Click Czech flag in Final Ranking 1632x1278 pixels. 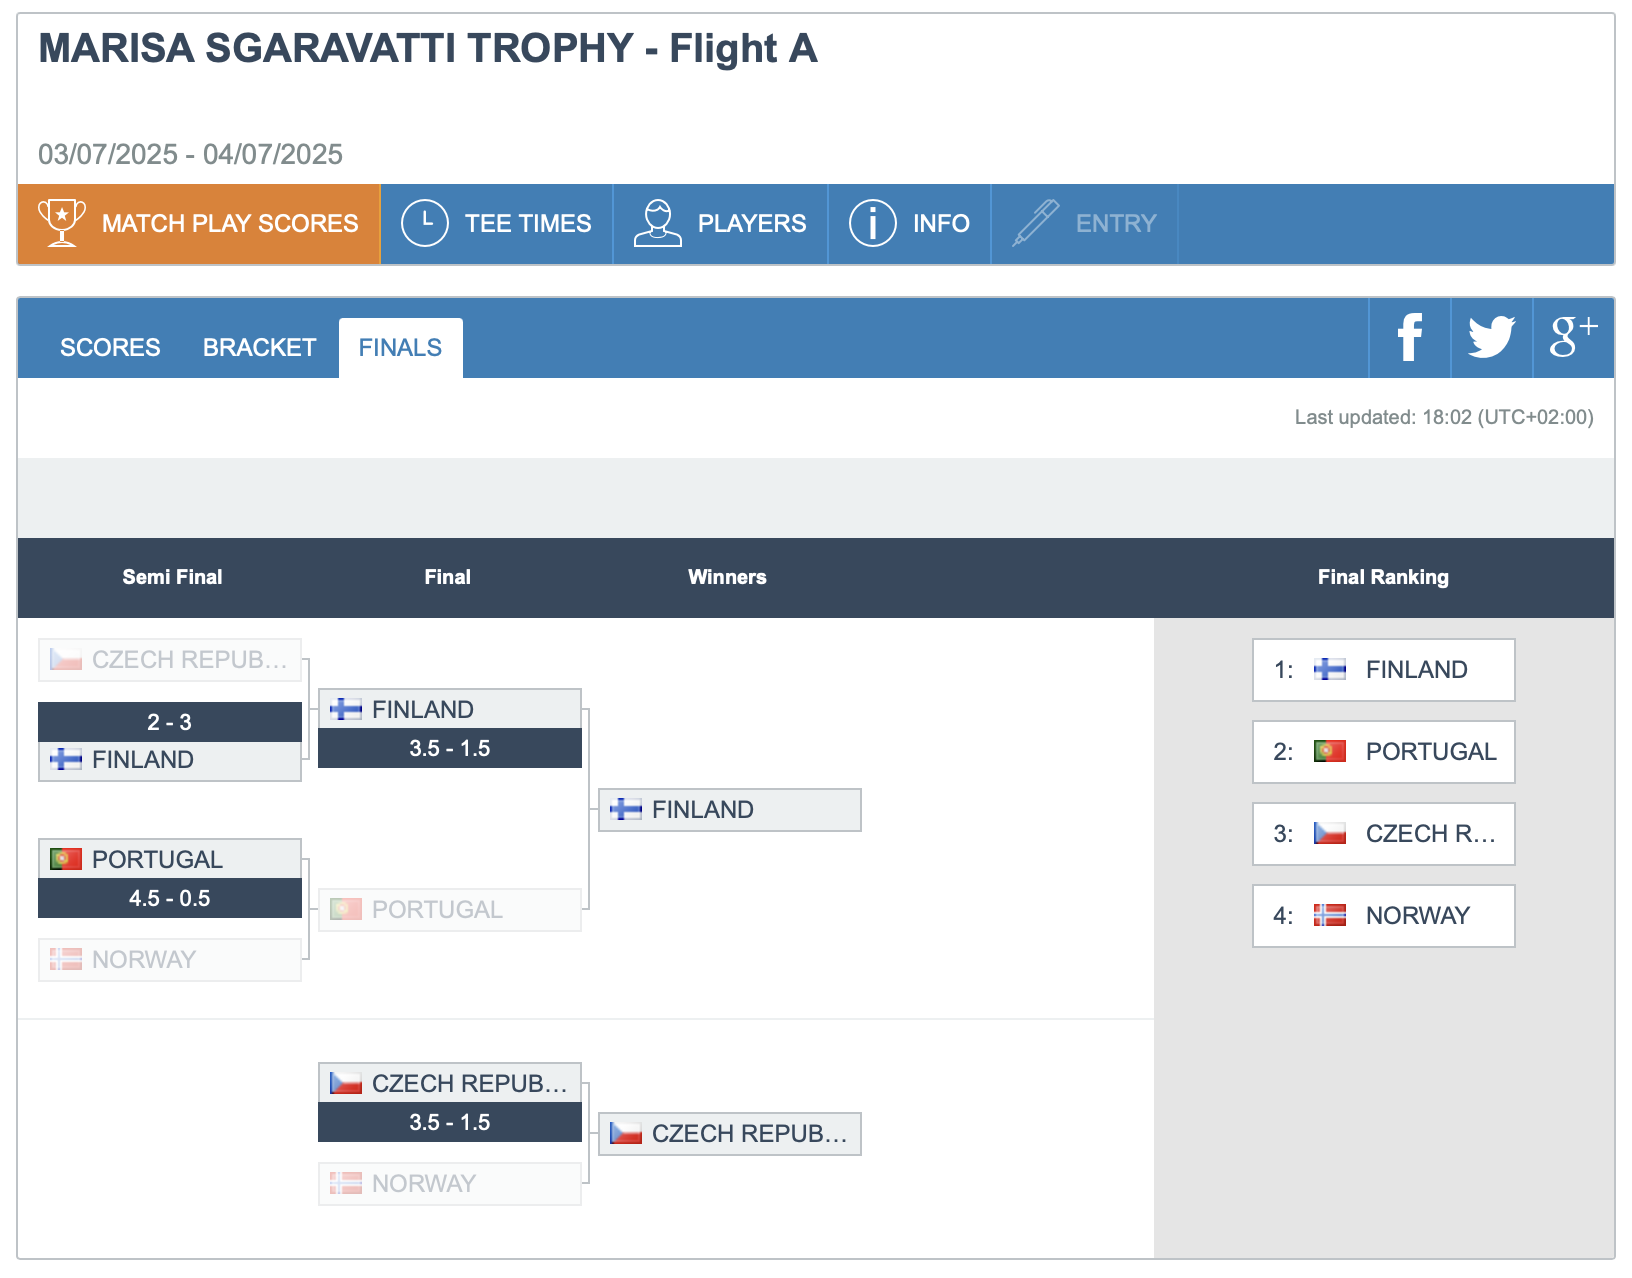[x=1329, y=834]
